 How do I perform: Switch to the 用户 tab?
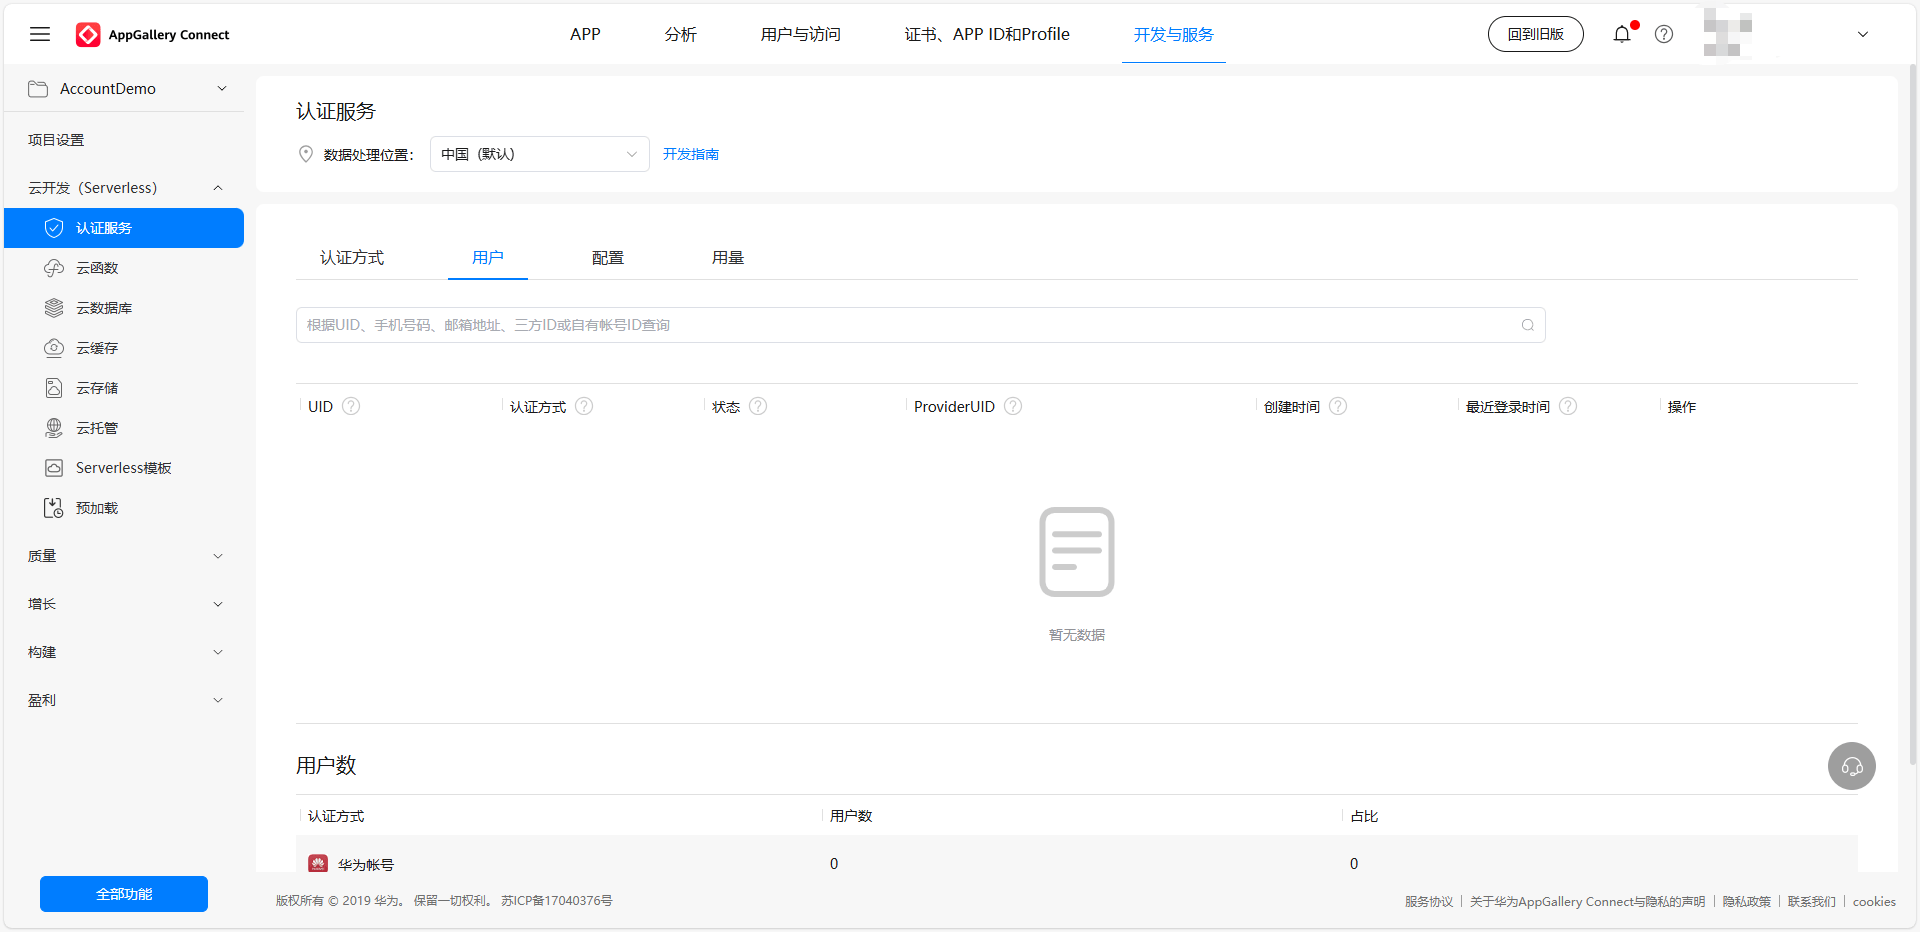pyautogui.click(x=488, y=258)
